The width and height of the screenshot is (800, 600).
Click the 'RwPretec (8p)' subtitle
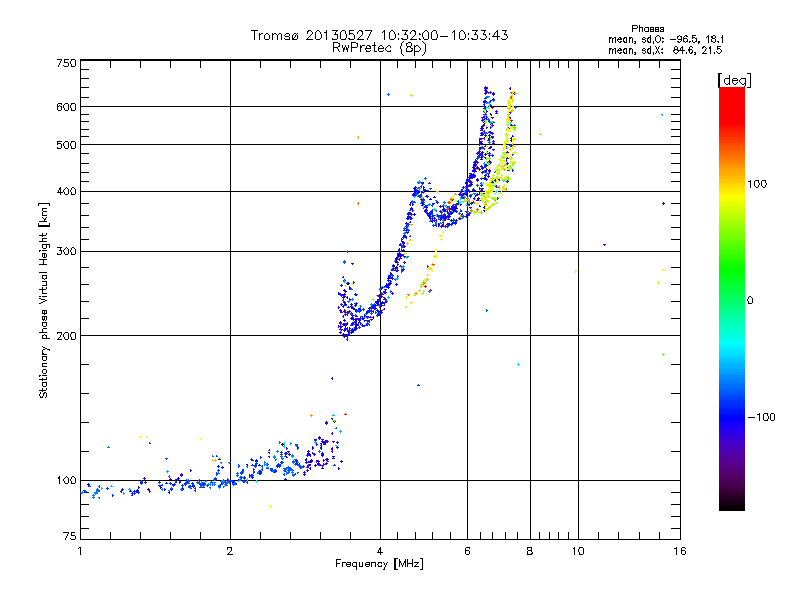[x=379, y=48]
